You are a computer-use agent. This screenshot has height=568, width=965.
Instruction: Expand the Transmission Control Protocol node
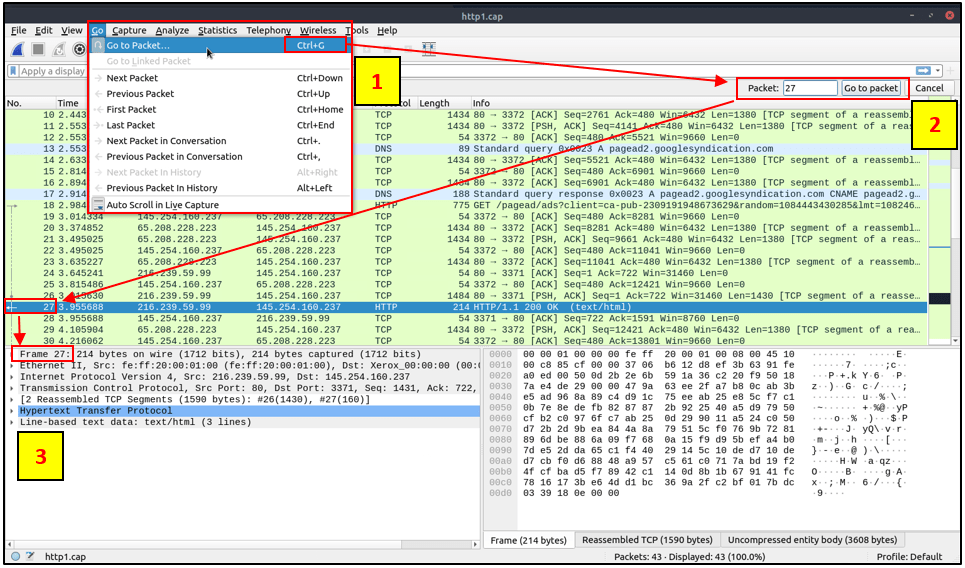click(12, 388)
